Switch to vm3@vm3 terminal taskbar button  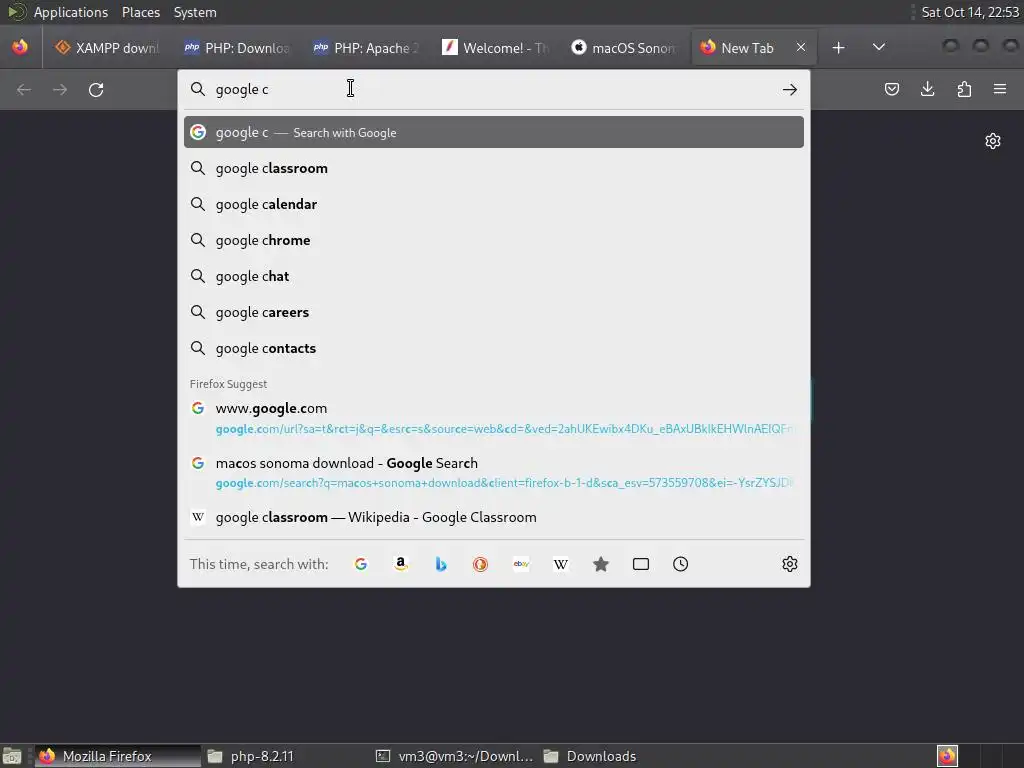click(x=455, y=756)
